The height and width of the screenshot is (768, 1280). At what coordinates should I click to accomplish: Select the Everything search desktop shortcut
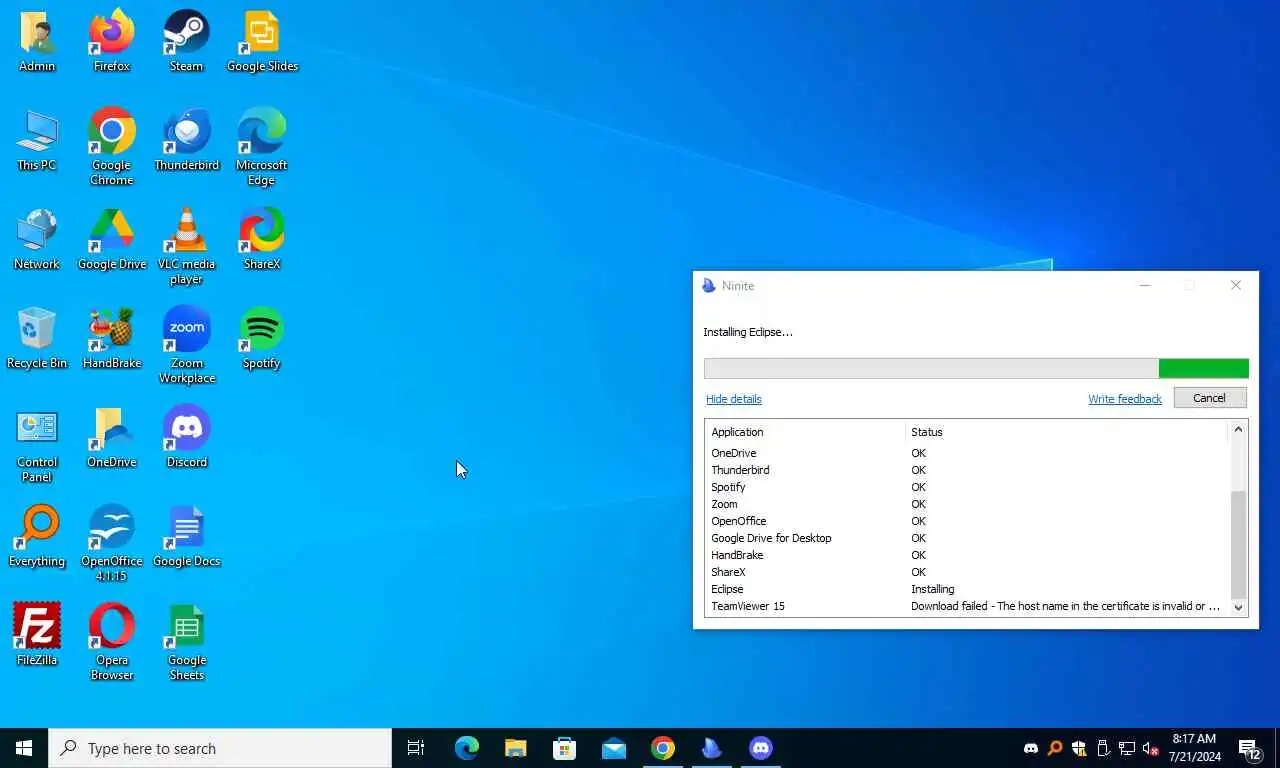click(37, 537)
